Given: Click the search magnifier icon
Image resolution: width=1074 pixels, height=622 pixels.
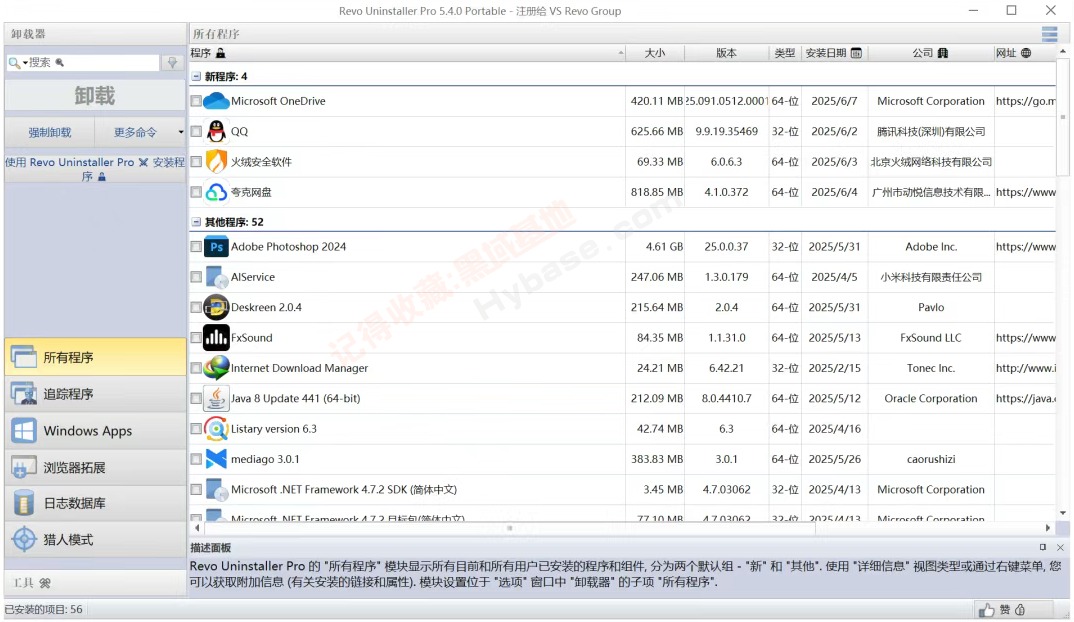Looking at the screenshot, I should pos(14,62).
